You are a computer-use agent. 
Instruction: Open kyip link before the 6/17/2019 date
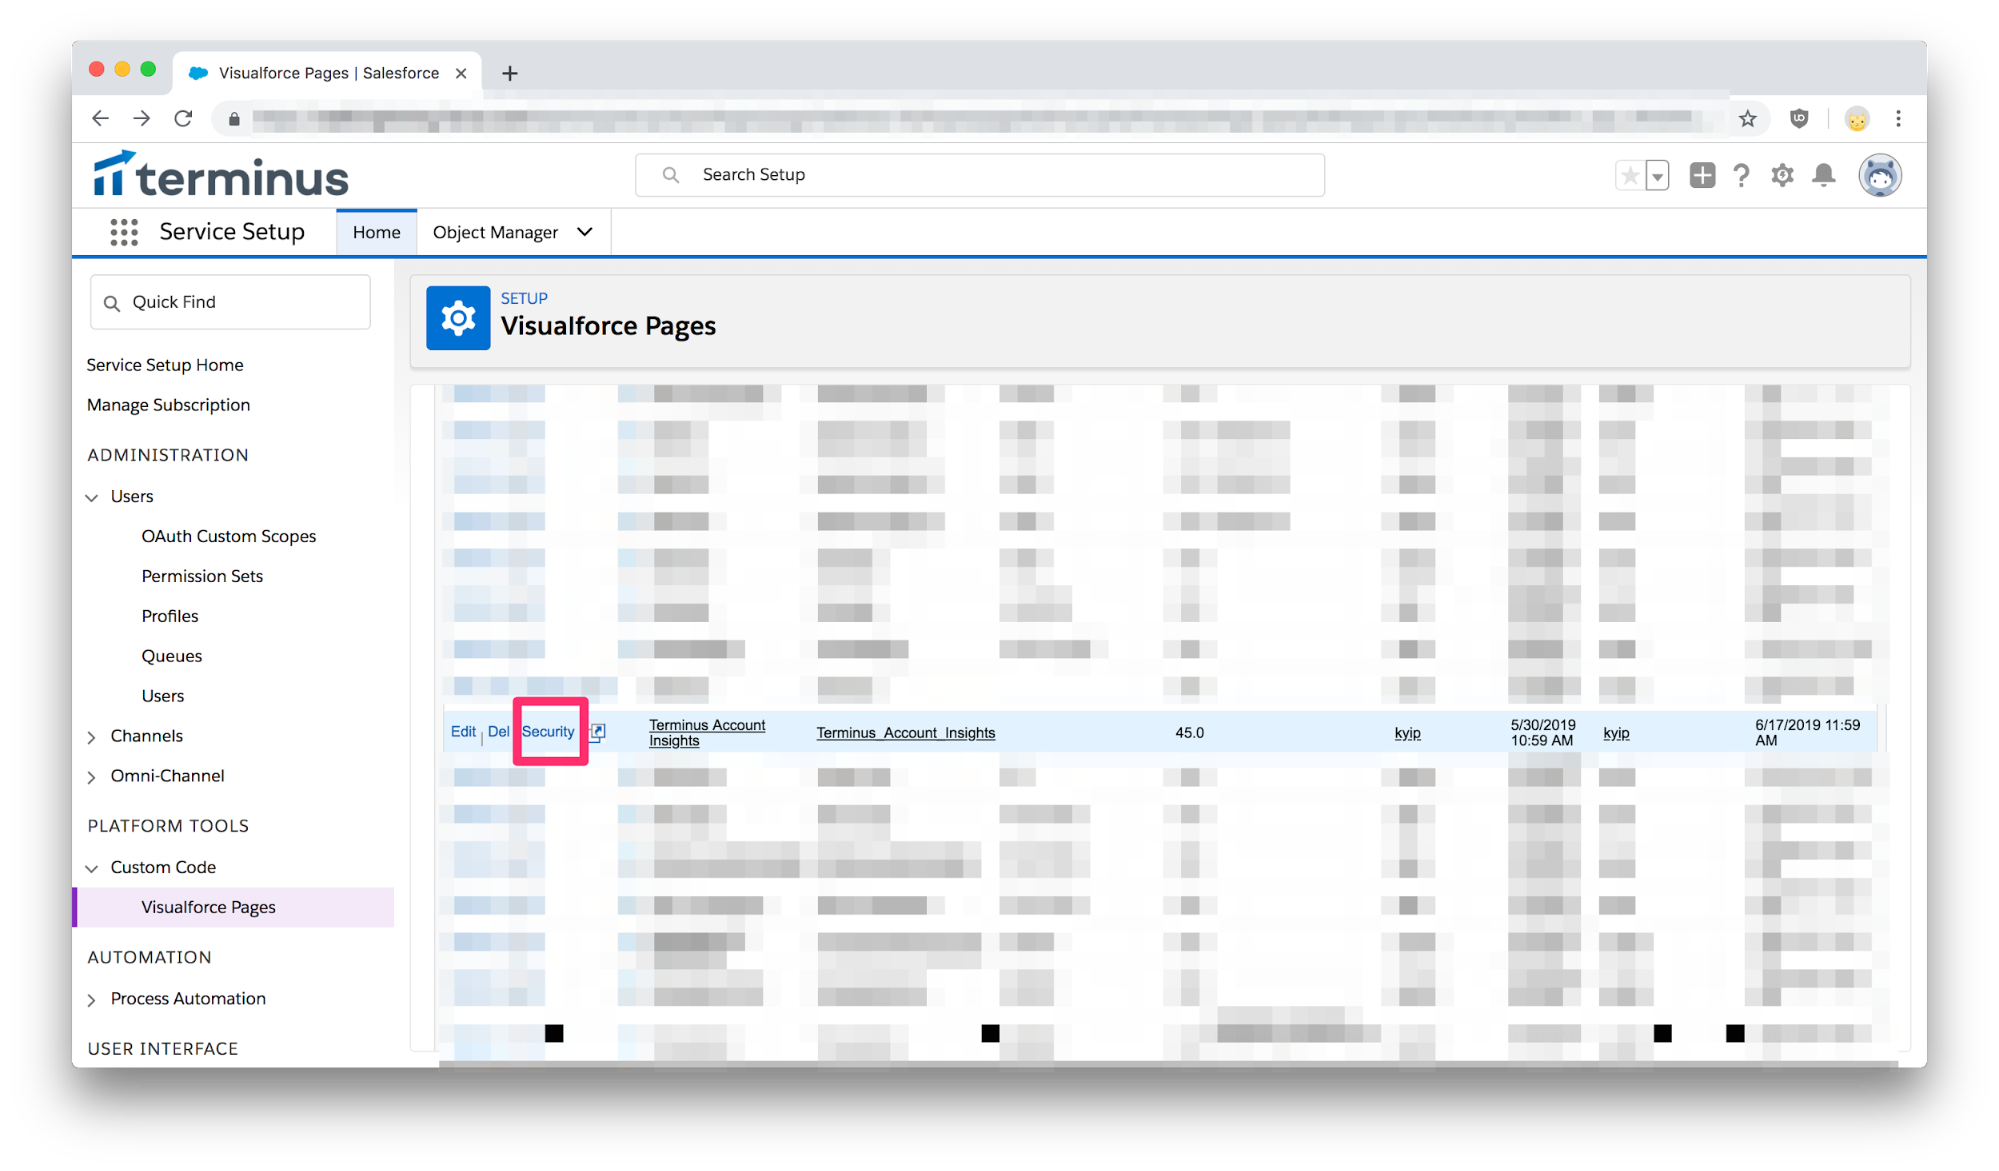[x=1616, y=733]
